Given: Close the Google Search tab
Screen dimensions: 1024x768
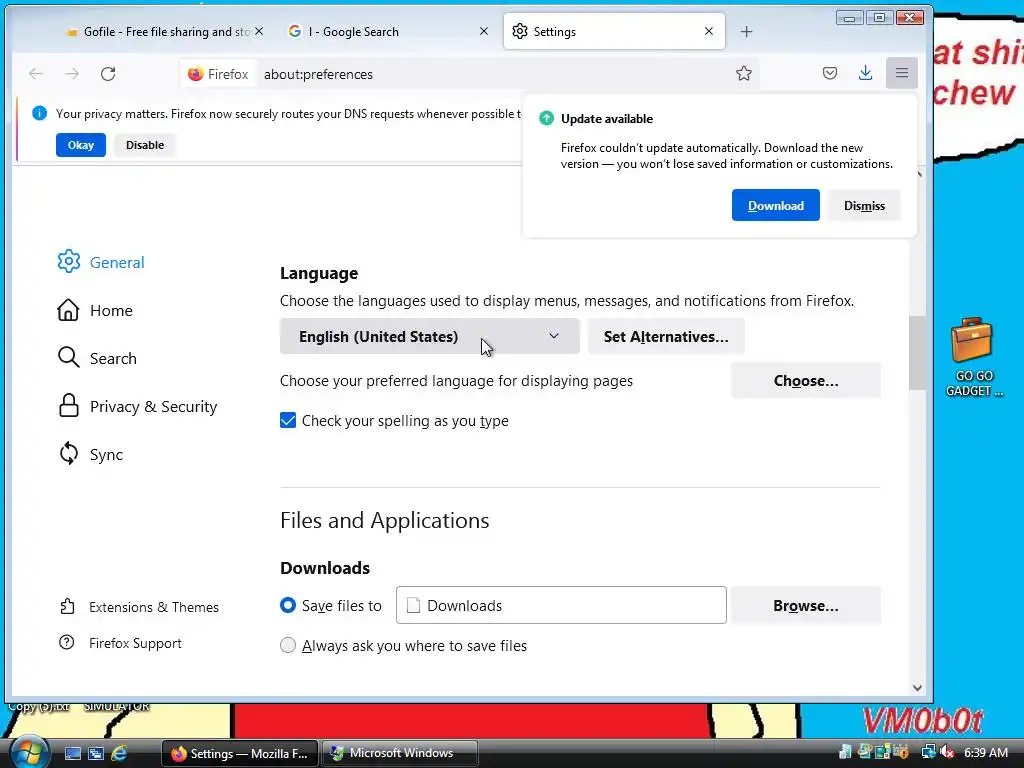Looking at the screenshot, I should 484,31.
